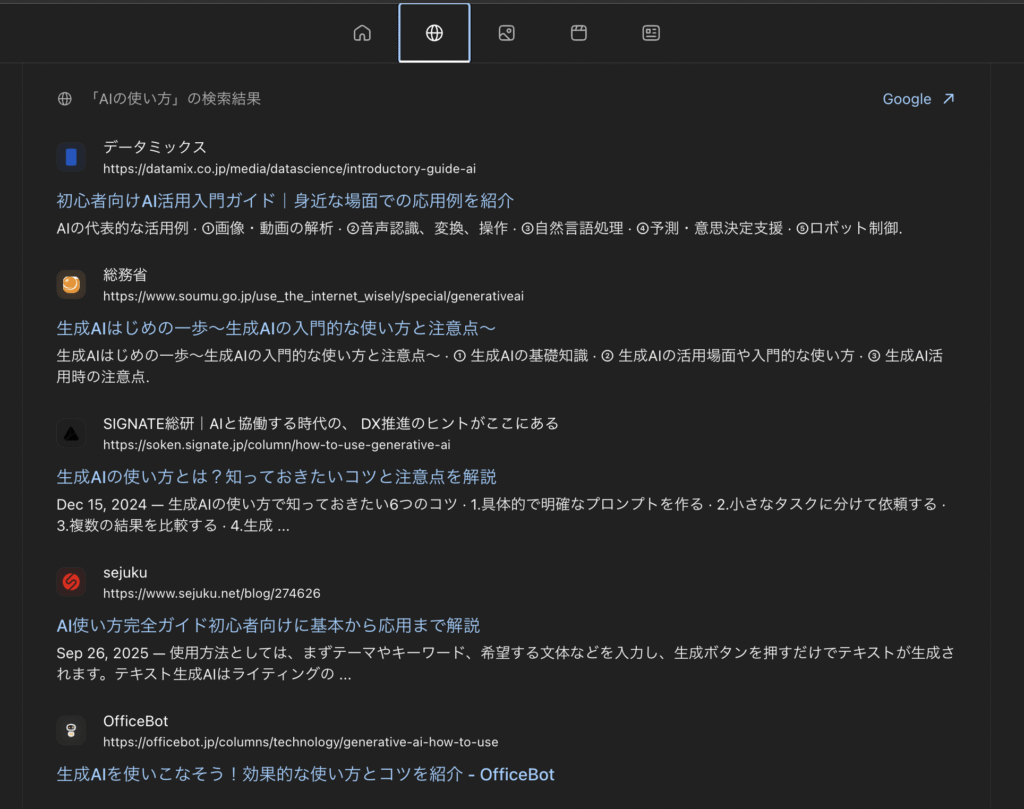Open 生成AIはじめの一歩 result link

(x=276, y=328)
